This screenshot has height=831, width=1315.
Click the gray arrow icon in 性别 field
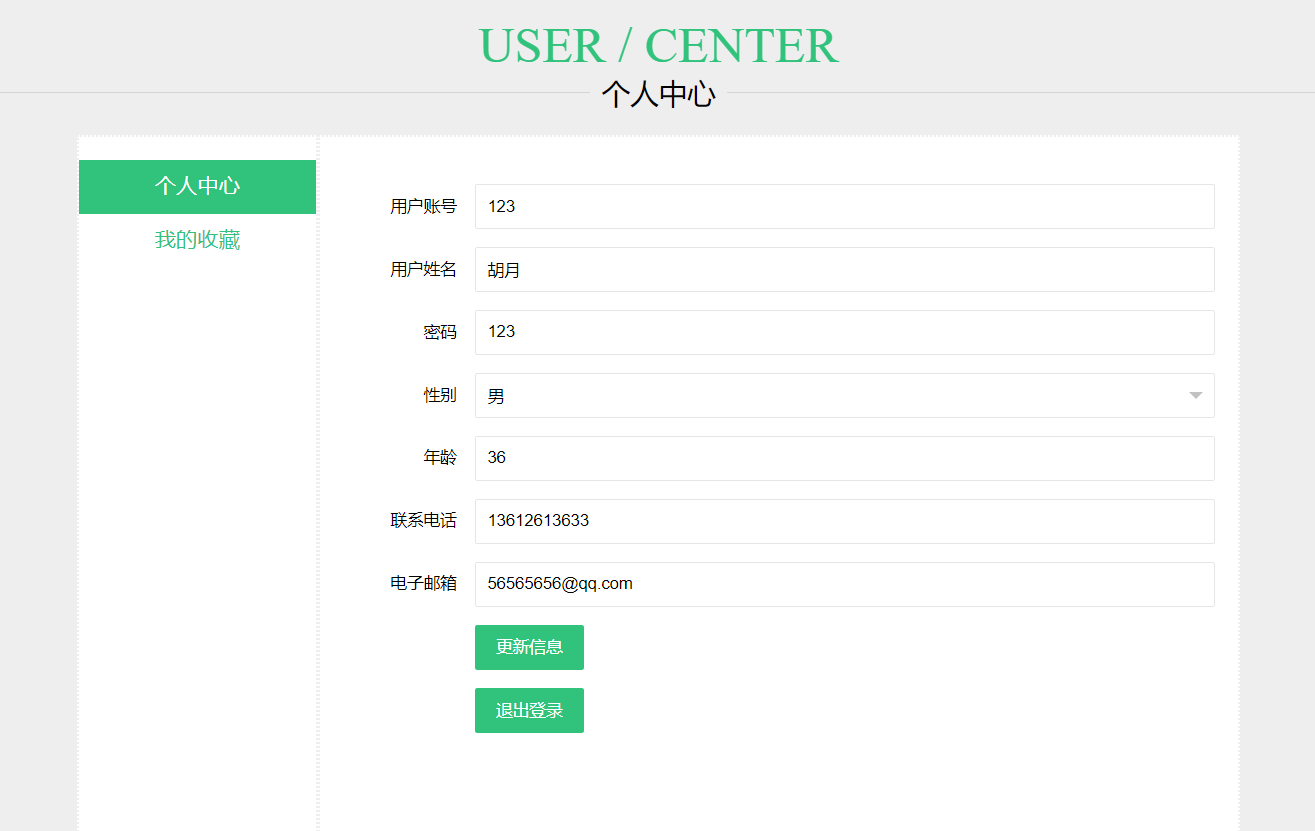click(1195, 396)
